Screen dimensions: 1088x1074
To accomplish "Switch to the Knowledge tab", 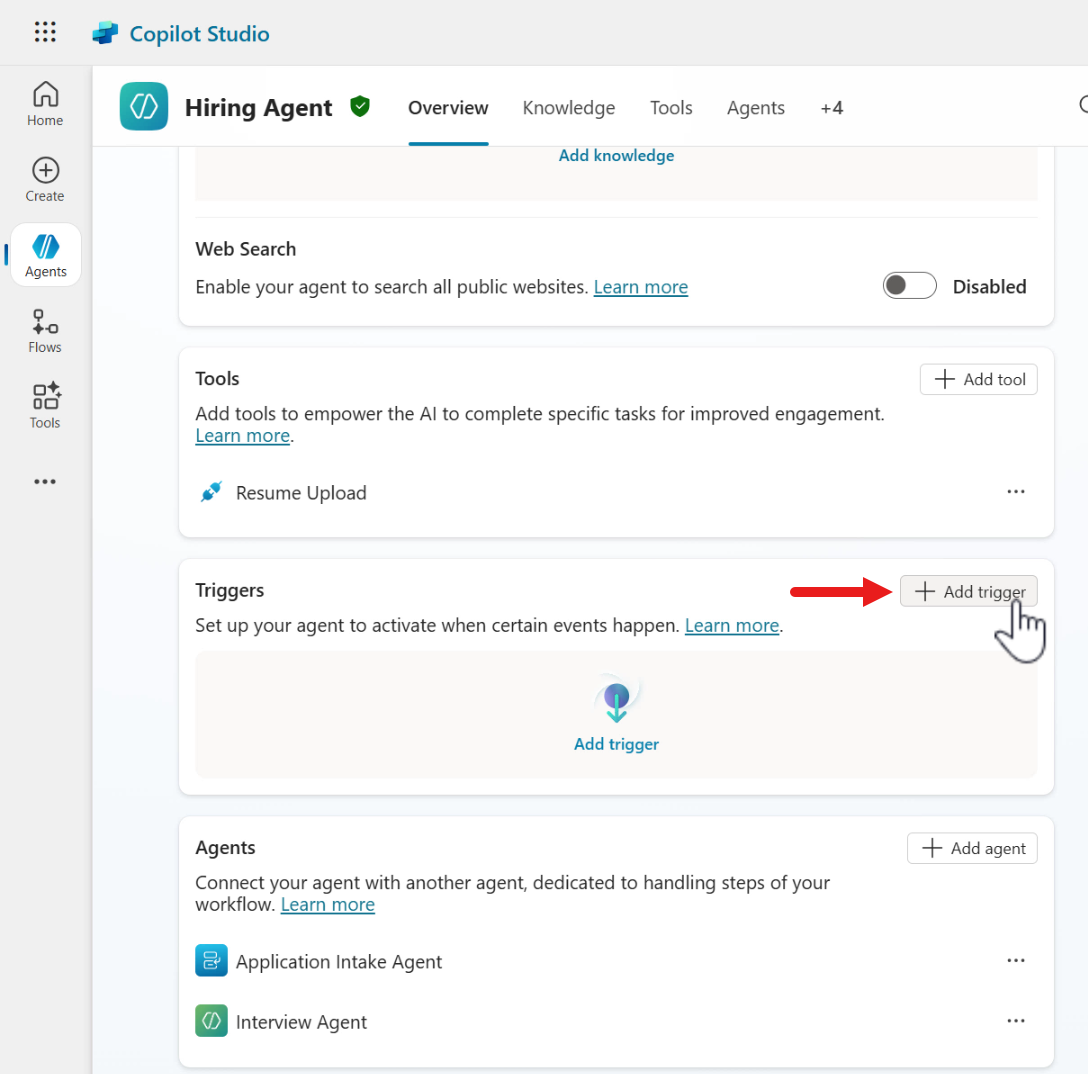I will point(568,108).
